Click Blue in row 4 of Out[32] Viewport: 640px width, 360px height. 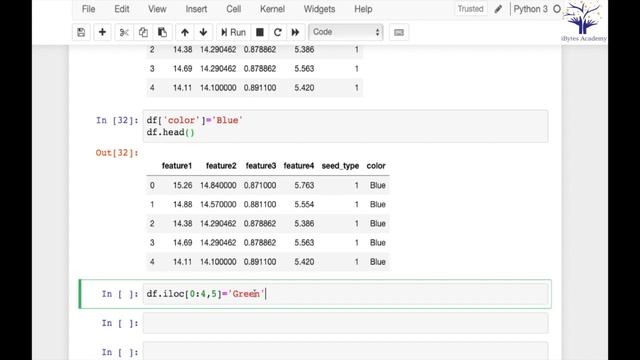click(378, 262)
